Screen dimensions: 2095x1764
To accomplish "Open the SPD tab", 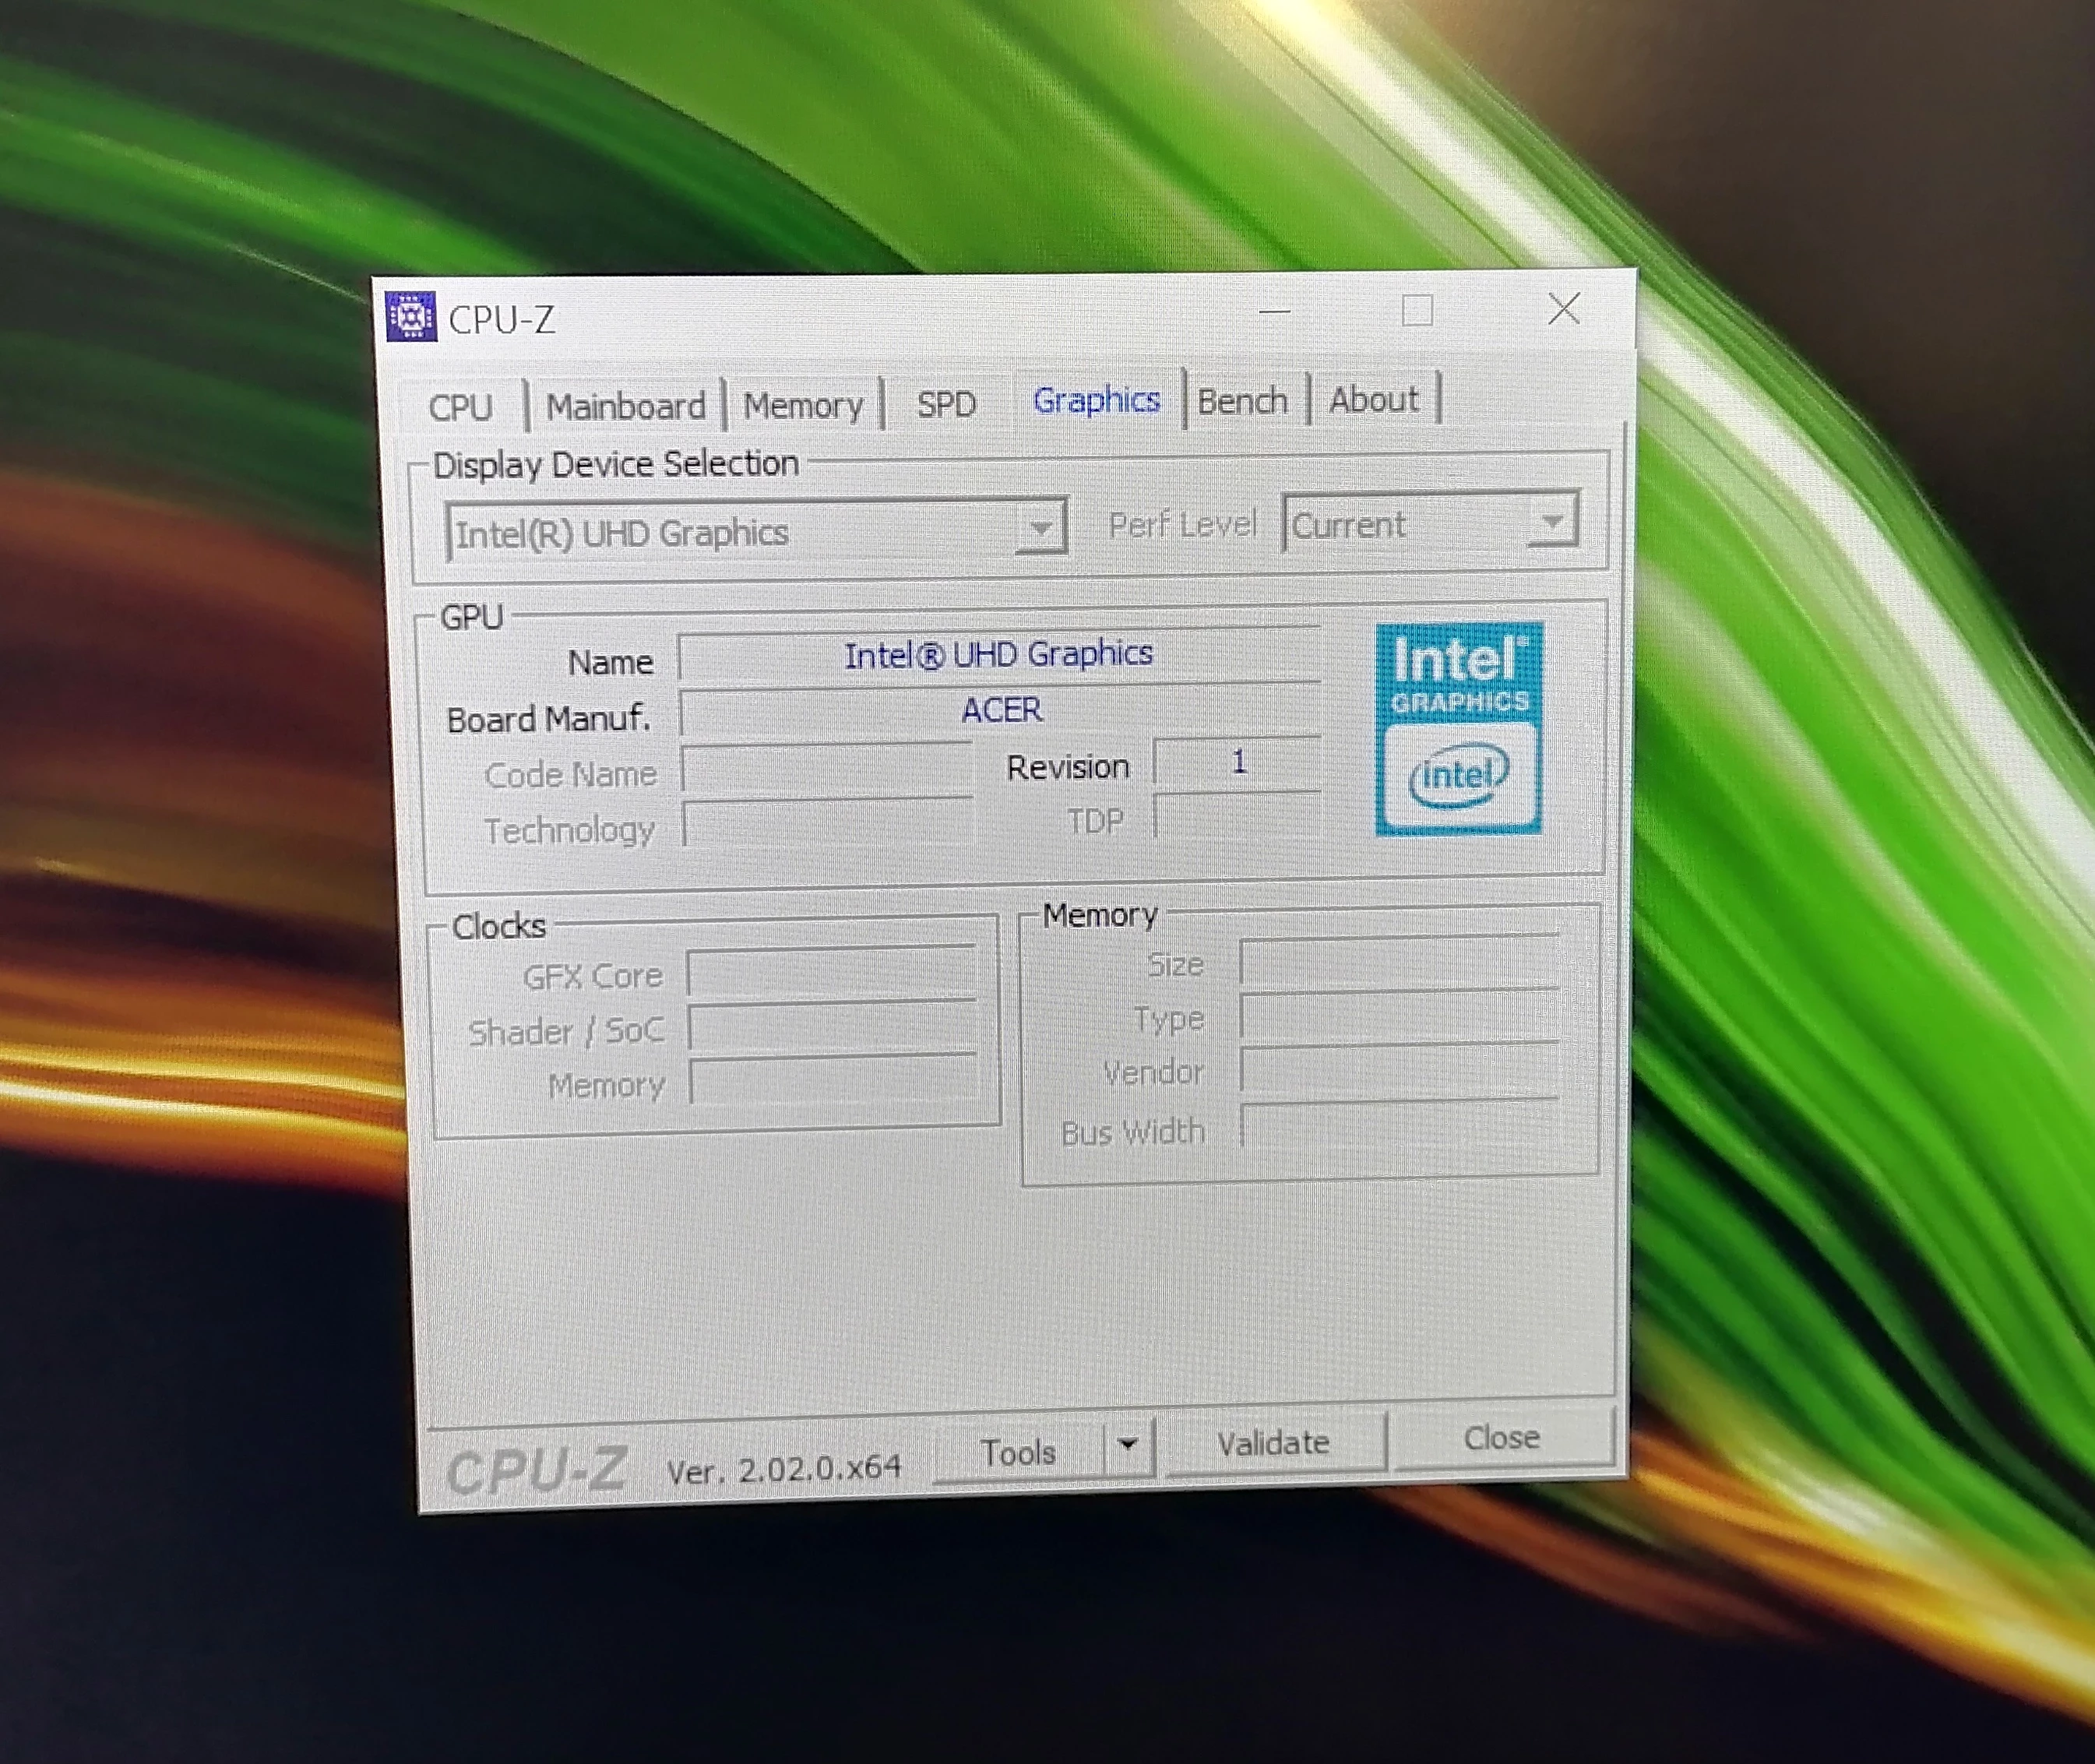I will (946, 404).
